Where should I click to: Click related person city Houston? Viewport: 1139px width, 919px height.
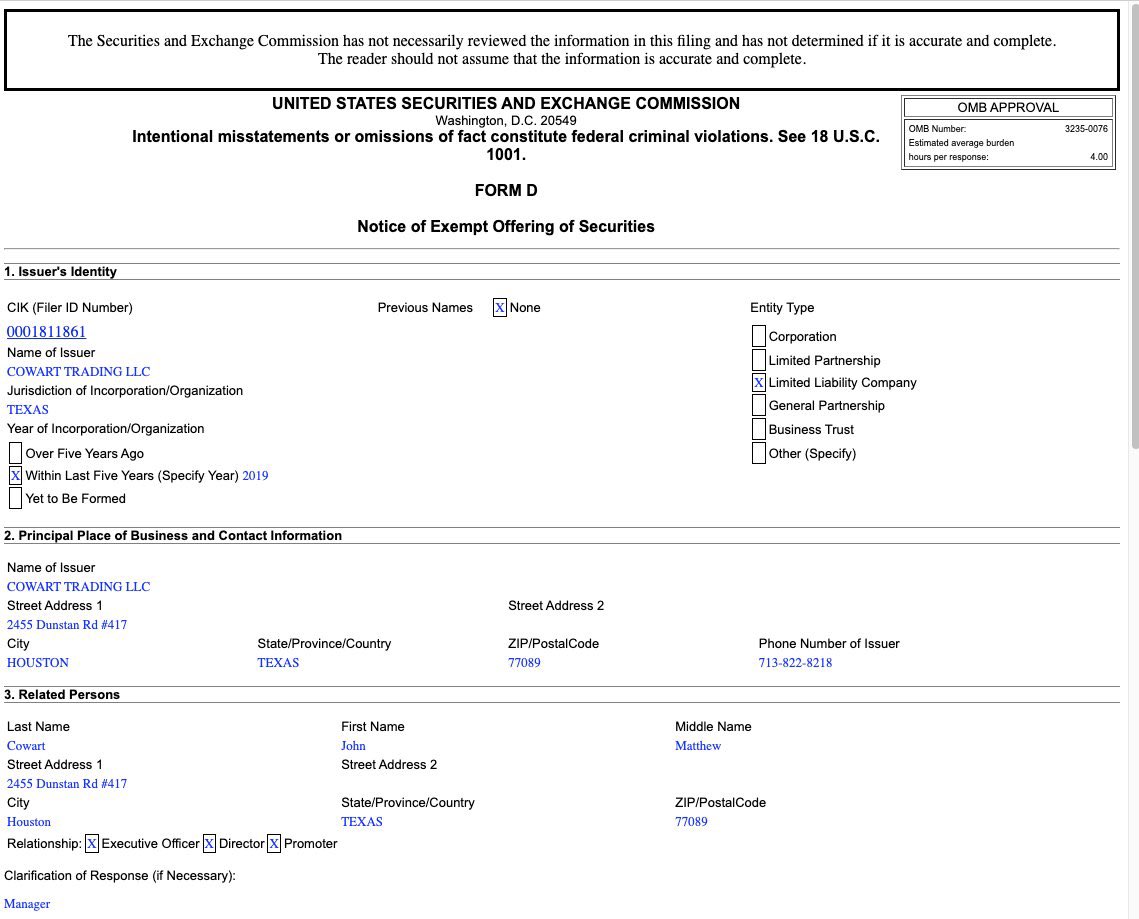(29, 822)
